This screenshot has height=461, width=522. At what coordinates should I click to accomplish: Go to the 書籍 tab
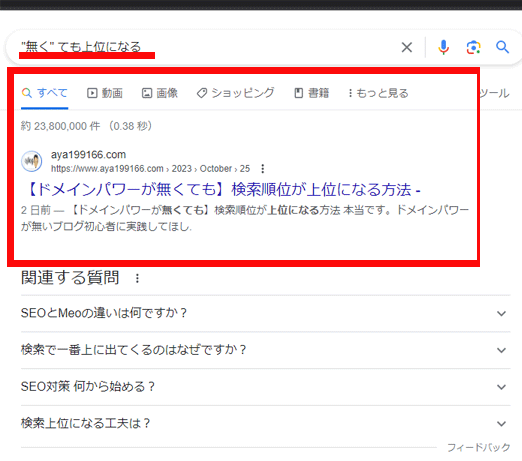pyautogui.click(x=312, y=93)
